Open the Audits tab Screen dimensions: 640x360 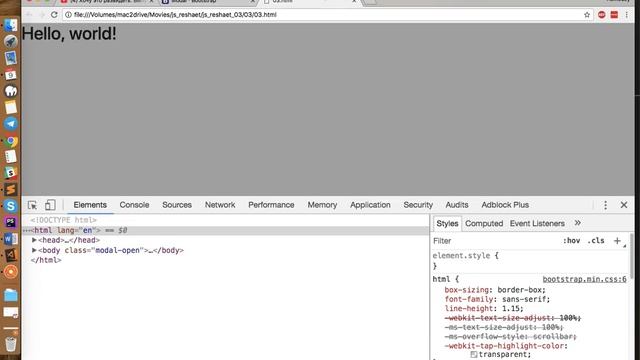point(457,205)
